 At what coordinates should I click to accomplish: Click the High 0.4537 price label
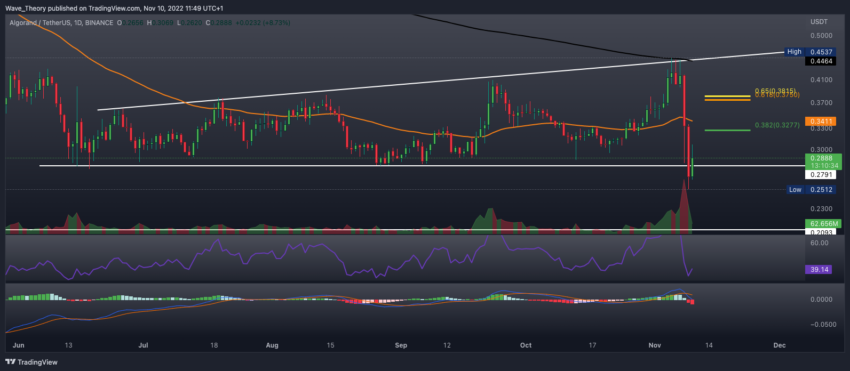pyautogui.click(x=809, y=52)
